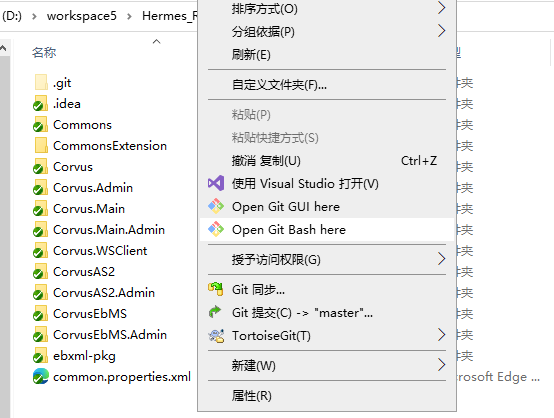Open 自定义文件夹(F)... from context menu

pos(326,85)
